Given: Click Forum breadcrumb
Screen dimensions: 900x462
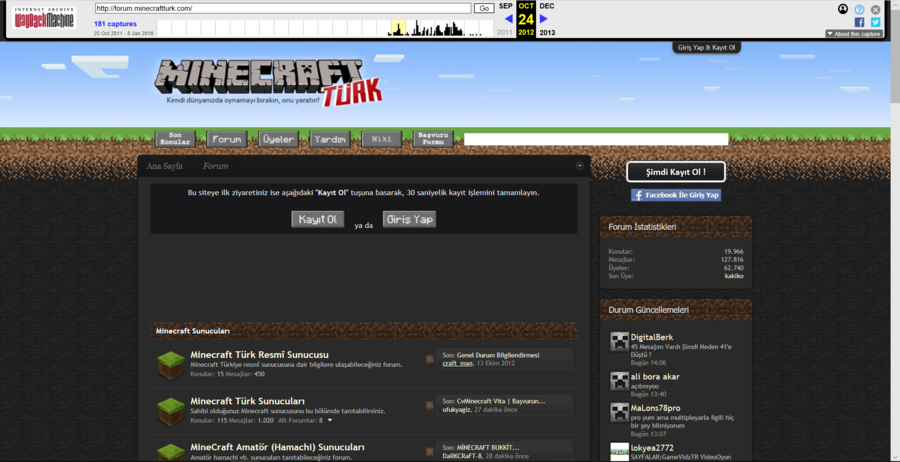Looking at the screenshot, I should pos(215,166).
